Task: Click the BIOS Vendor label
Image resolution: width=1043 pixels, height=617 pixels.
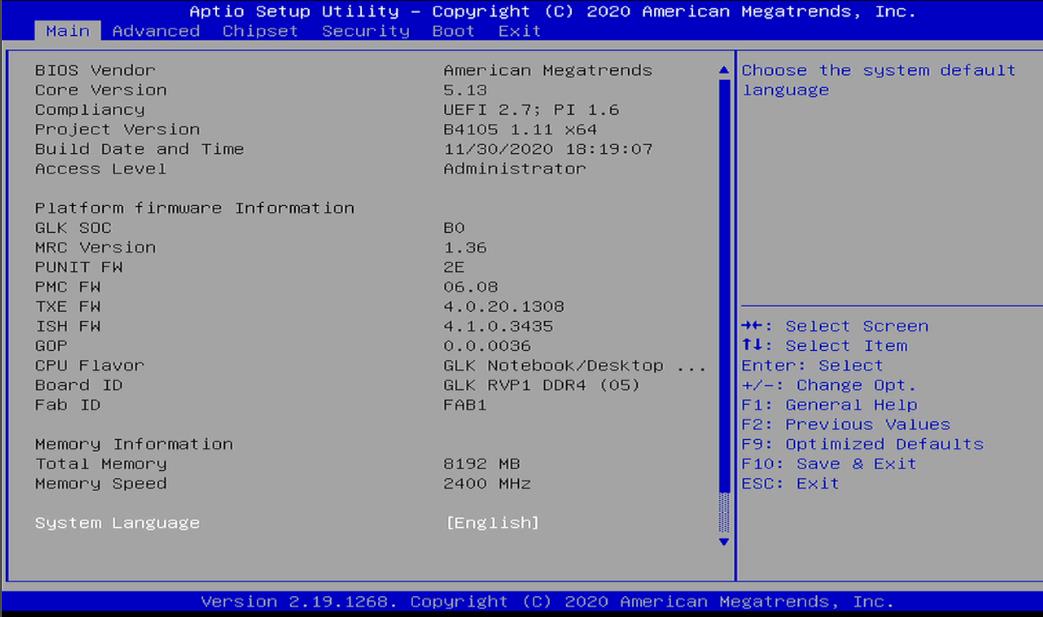Action: [95, 70]
